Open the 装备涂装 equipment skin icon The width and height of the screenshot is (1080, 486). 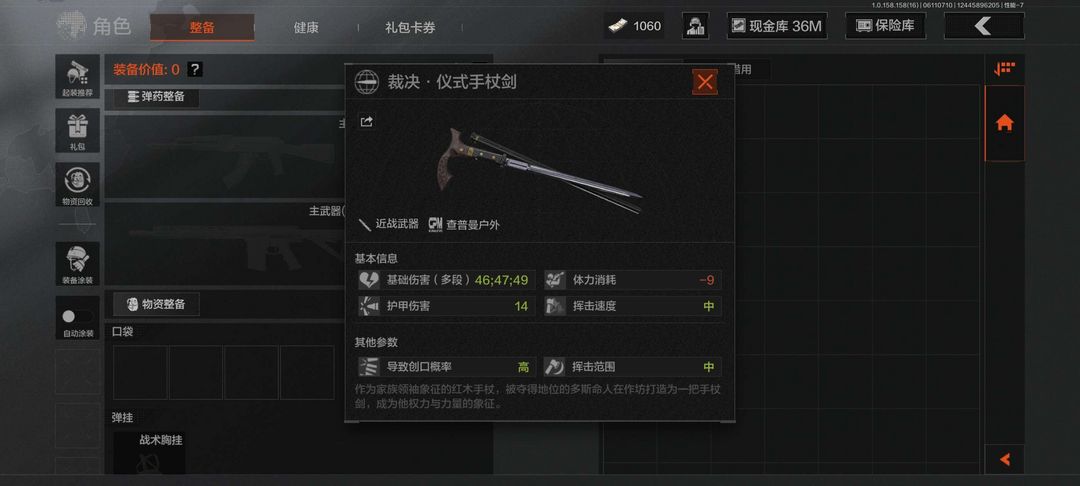(x=77, y=264)
